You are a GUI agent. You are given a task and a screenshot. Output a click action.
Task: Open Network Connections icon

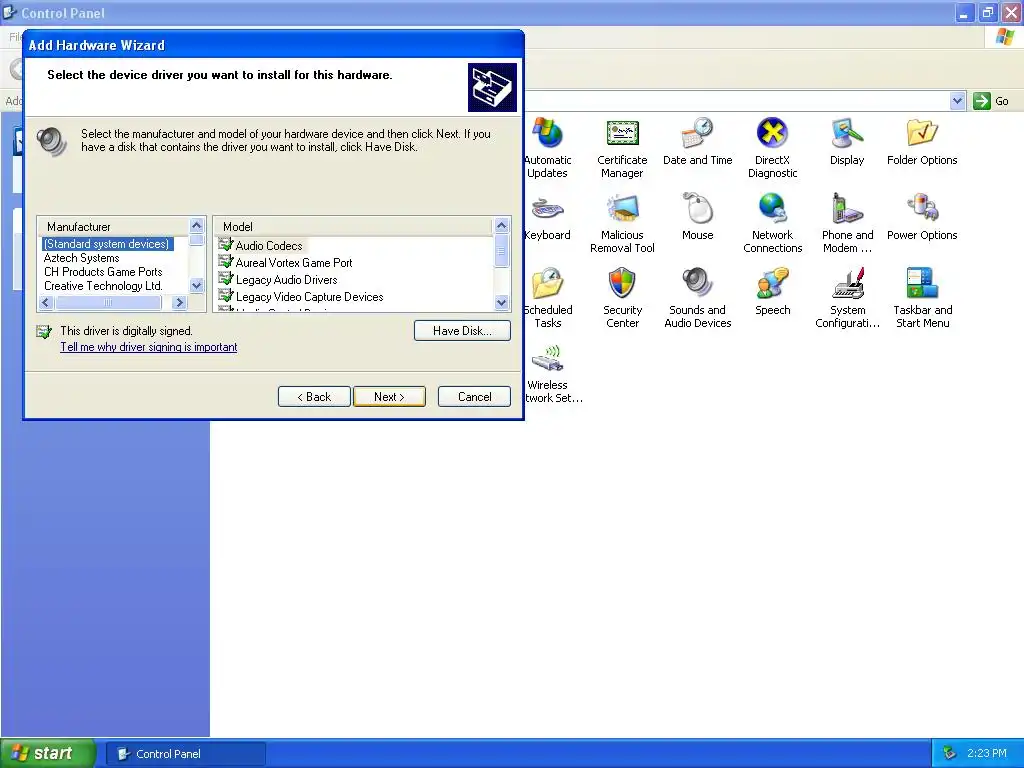tap(773, 210)
